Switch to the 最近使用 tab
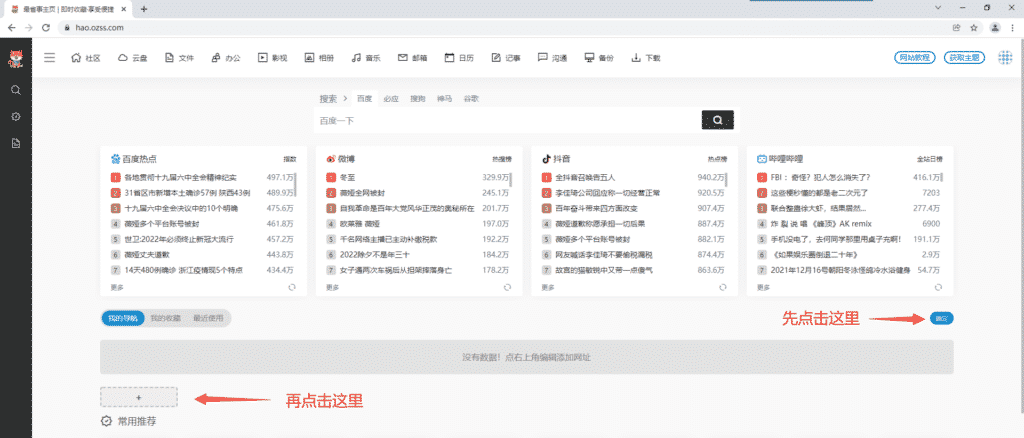The image size is (1024, 438). pyautogui.click(x=208, y=319)
